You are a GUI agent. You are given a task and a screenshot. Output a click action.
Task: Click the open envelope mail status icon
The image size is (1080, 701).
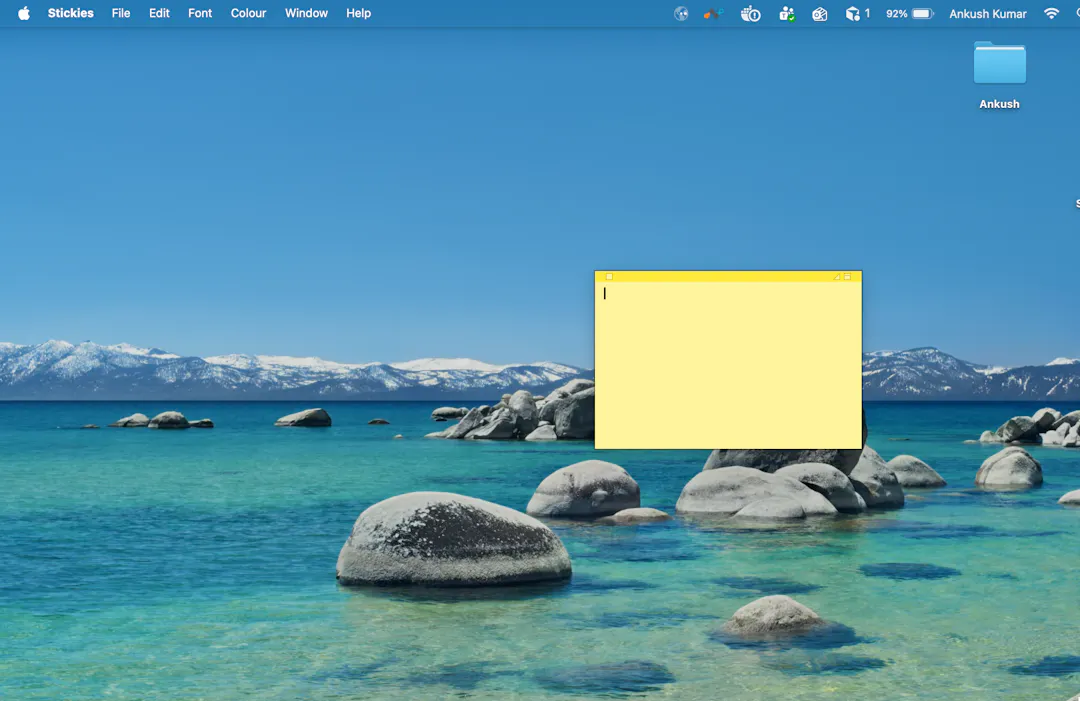(x=820, y=13)
